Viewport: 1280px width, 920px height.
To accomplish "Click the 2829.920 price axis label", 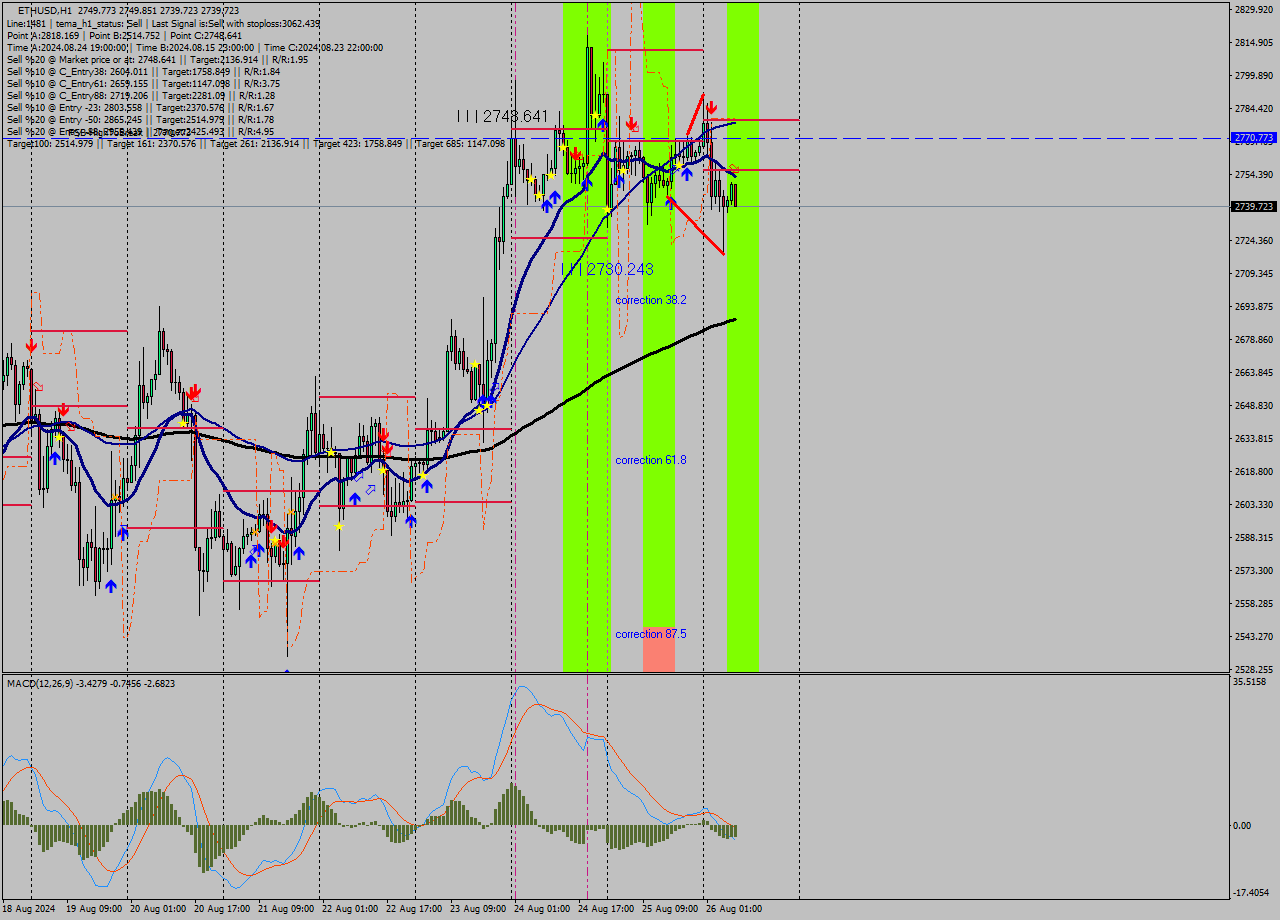I will (1254, 10).
